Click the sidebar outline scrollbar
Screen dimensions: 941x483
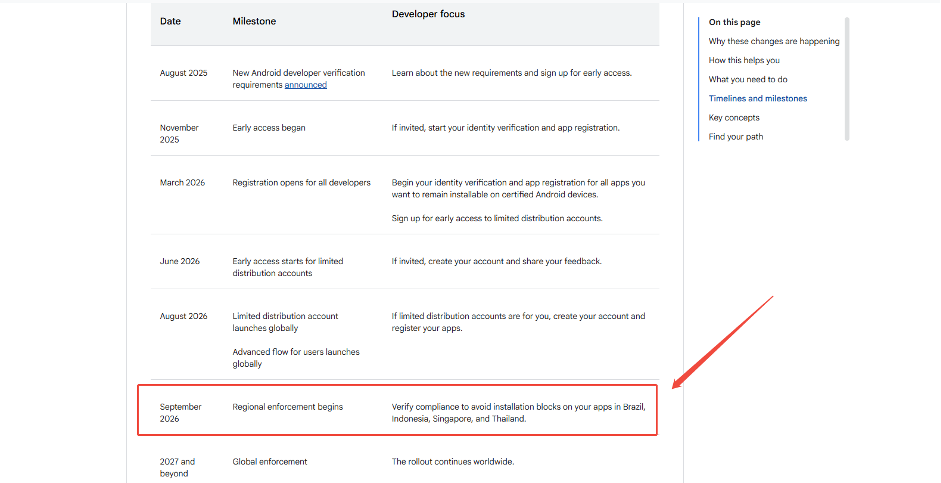tap(846, 78)
